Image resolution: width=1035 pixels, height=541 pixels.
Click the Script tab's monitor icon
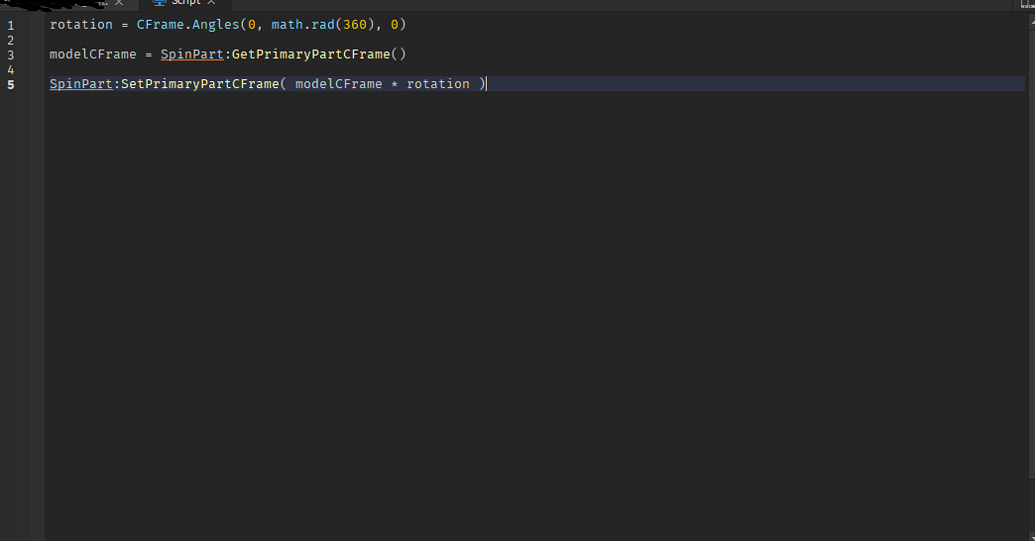pyautogui.click(x=159, y=3)
